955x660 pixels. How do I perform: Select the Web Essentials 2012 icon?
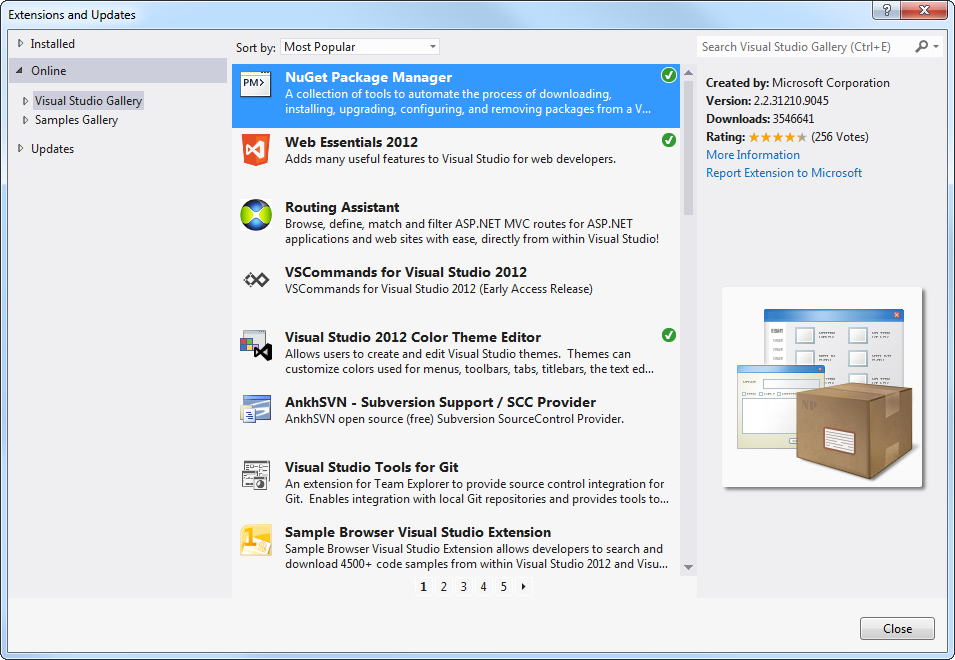[256, 150]
